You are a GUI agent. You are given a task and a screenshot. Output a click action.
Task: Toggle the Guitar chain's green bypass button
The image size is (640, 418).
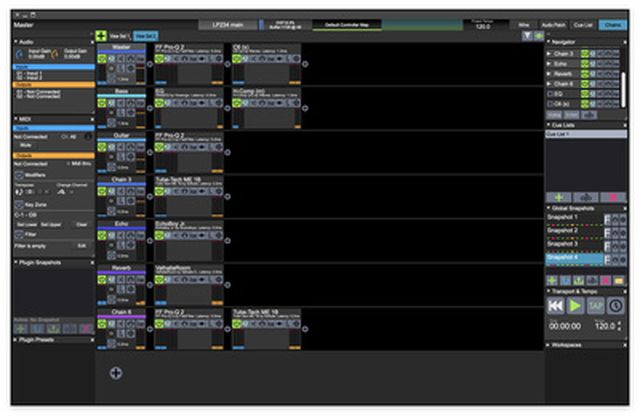click(102, 147)
